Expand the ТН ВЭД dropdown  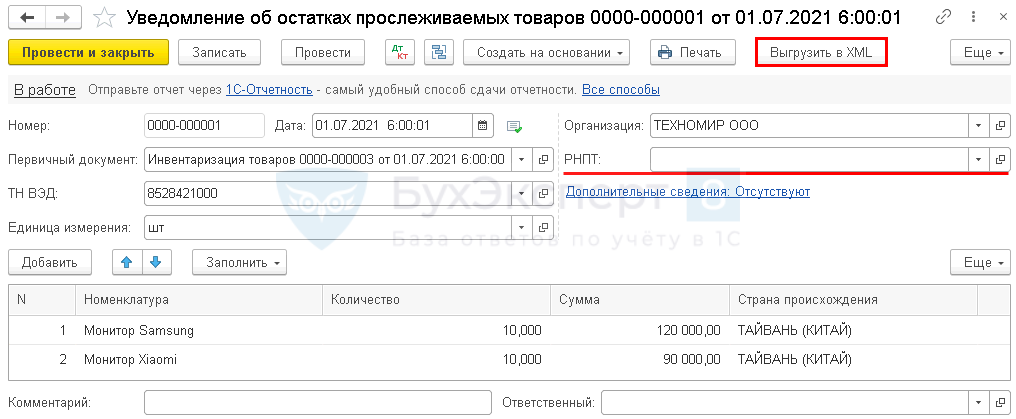click(x=522, y=193)
